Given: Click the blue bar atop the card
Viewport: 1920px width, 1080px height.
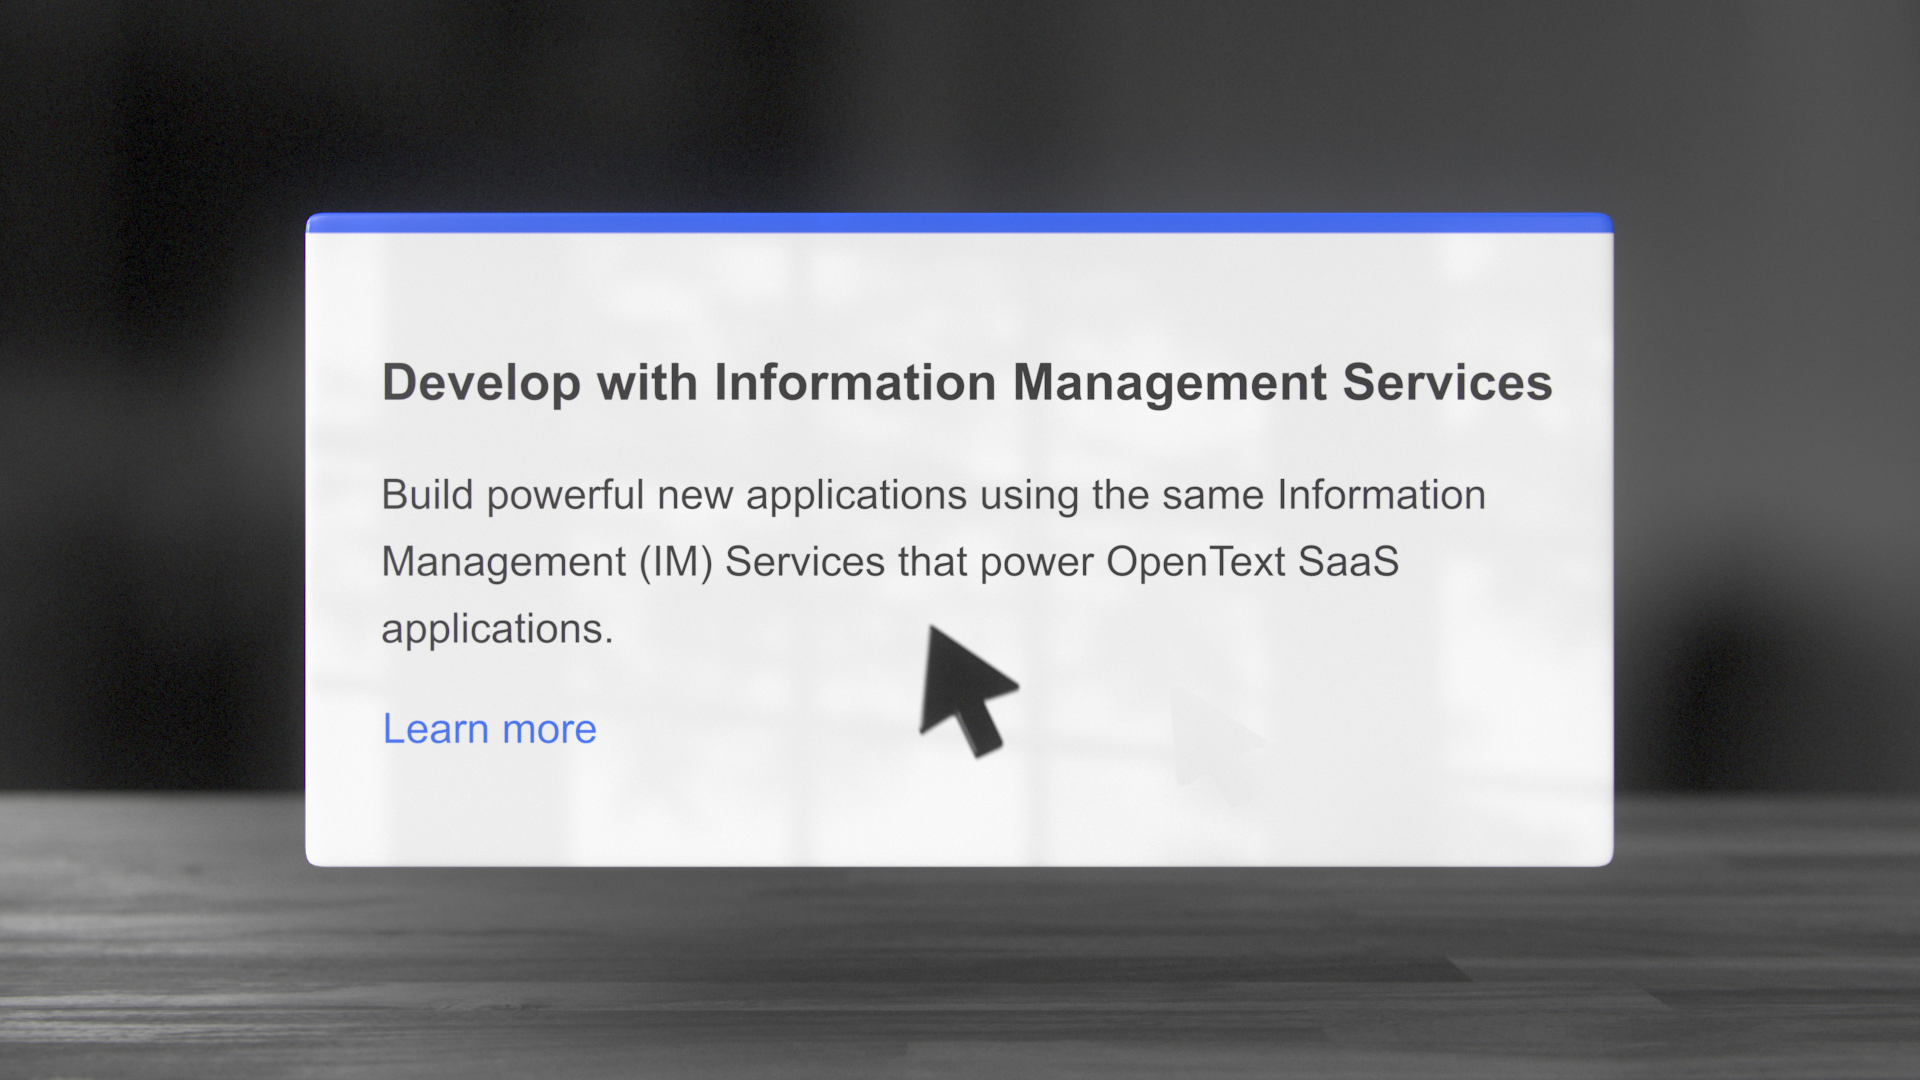Looking at the screenshot, I should tap(958, 223).
